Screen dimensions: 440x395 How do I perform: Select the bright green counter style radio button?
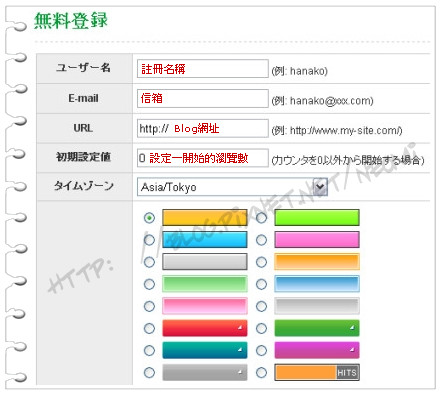point(261,218)
